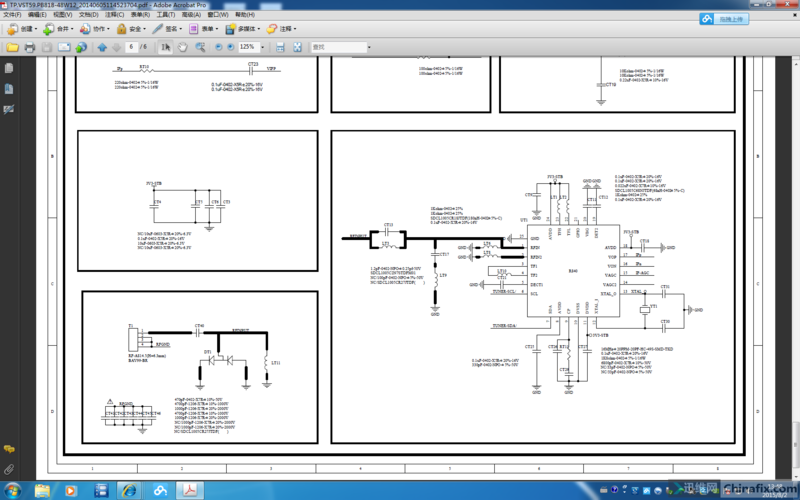Screen dimensions: 800x500
Task: Click the Open file folder icon
Action: click(13, 47)
